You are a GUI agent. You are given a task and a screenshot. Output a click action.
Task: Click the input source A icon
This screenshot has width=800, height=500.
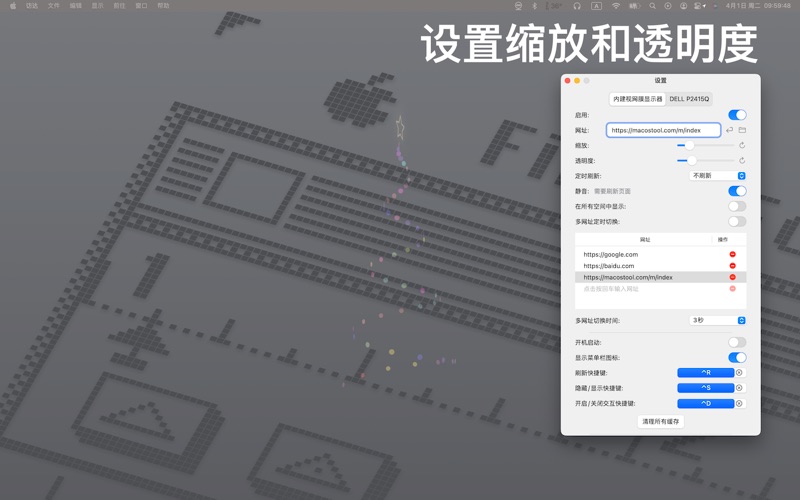pyautogui.click(x=596, y=6)
